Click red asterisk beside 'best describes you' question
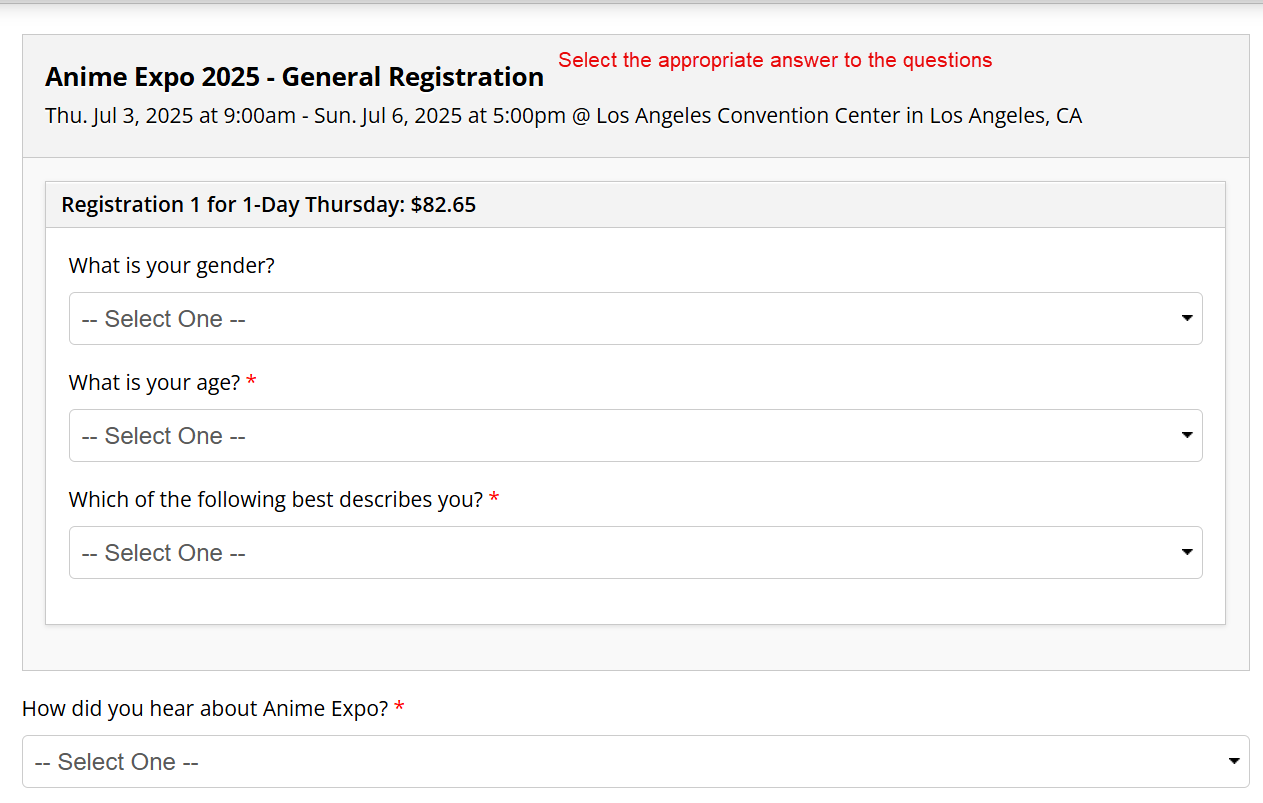Viewport: 1263px width, 803px height. point(494,500)
